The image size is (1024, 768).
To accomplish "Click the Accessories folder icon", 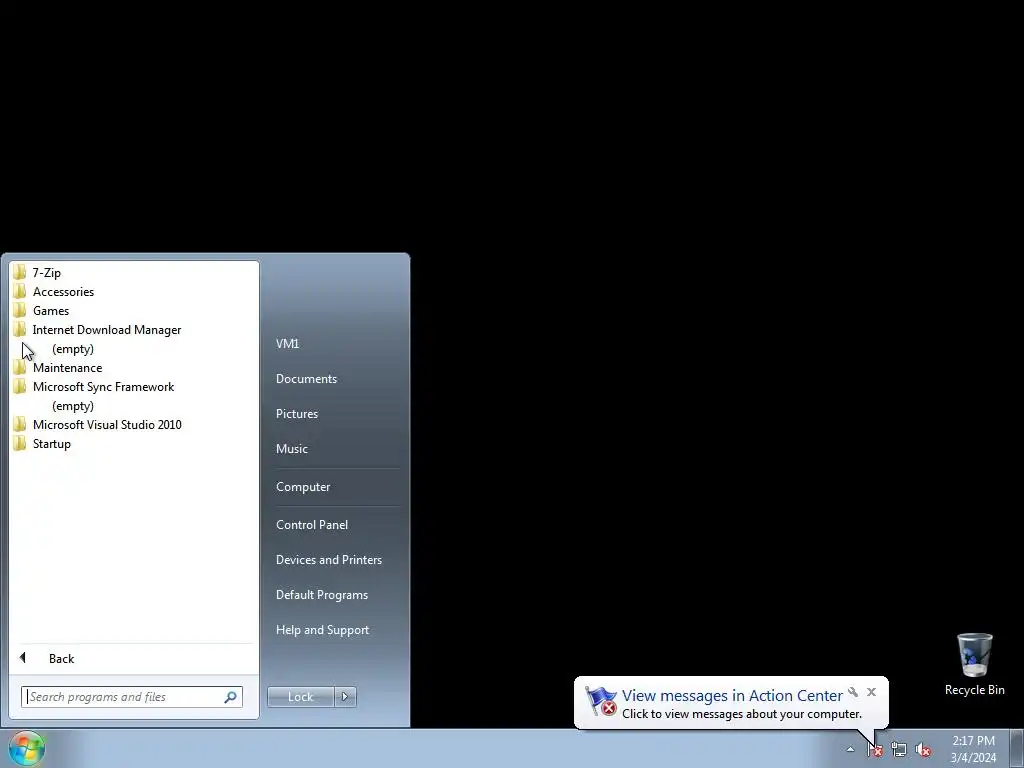I will [20, 291].
